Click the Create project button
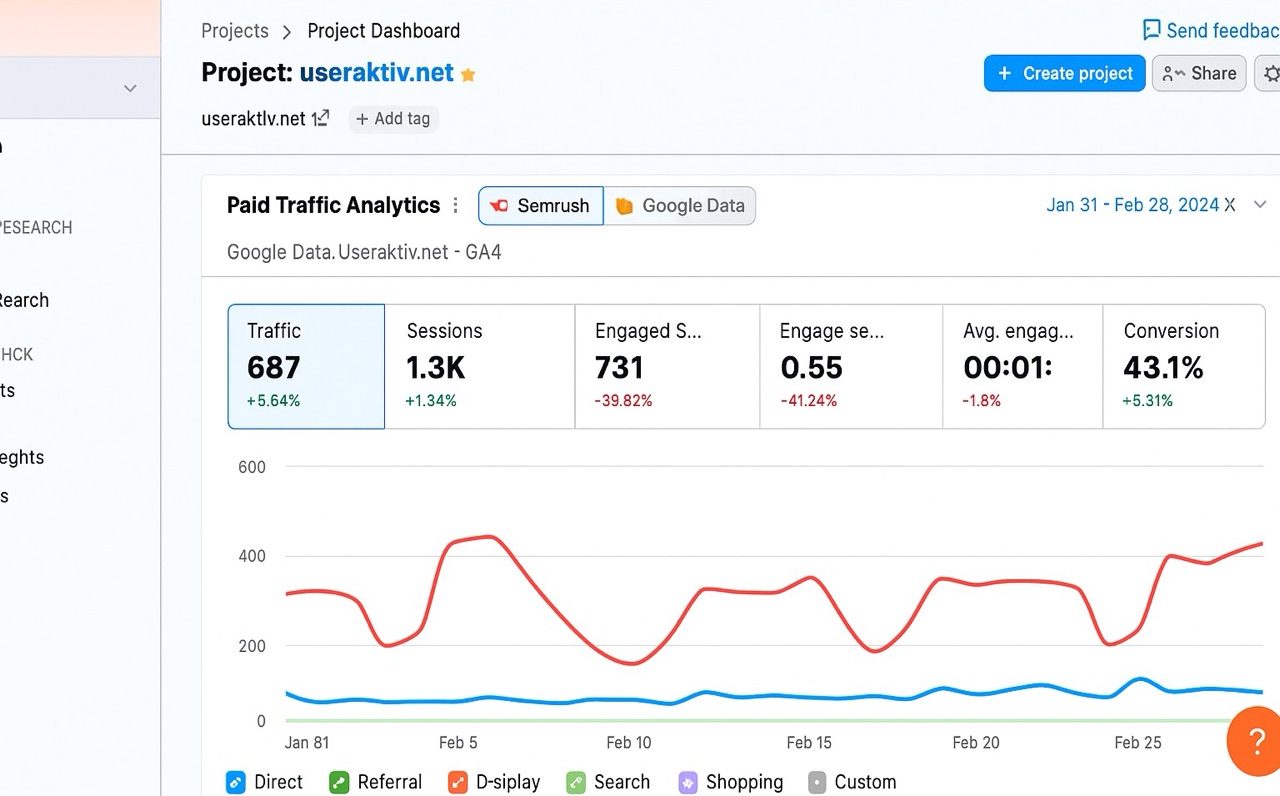 tap(1064, 74)
